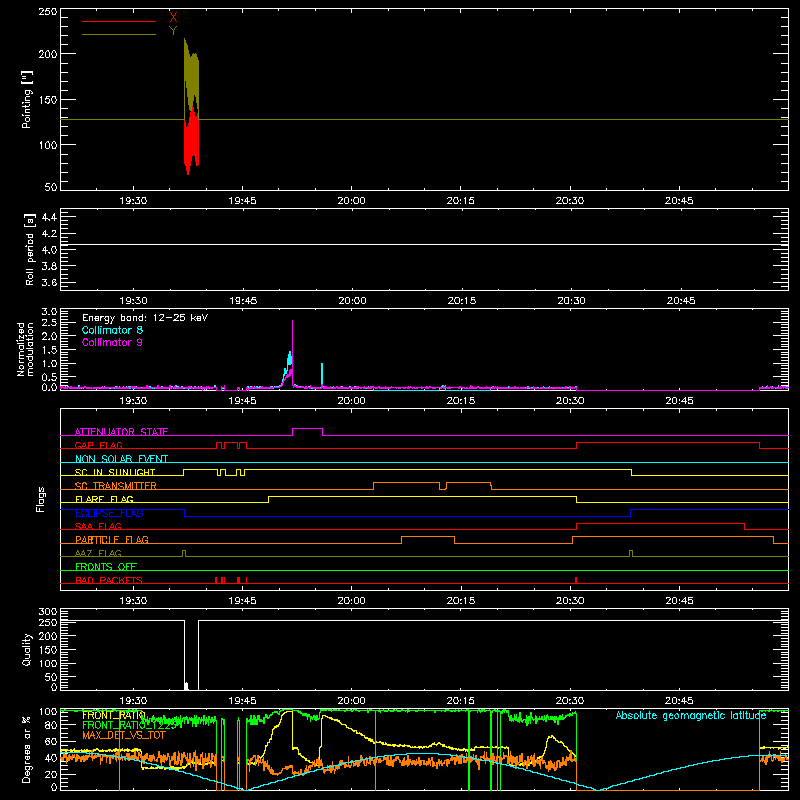
Task: Click 20:45 time label under Quality plot
Action: [x=679, y=701]
